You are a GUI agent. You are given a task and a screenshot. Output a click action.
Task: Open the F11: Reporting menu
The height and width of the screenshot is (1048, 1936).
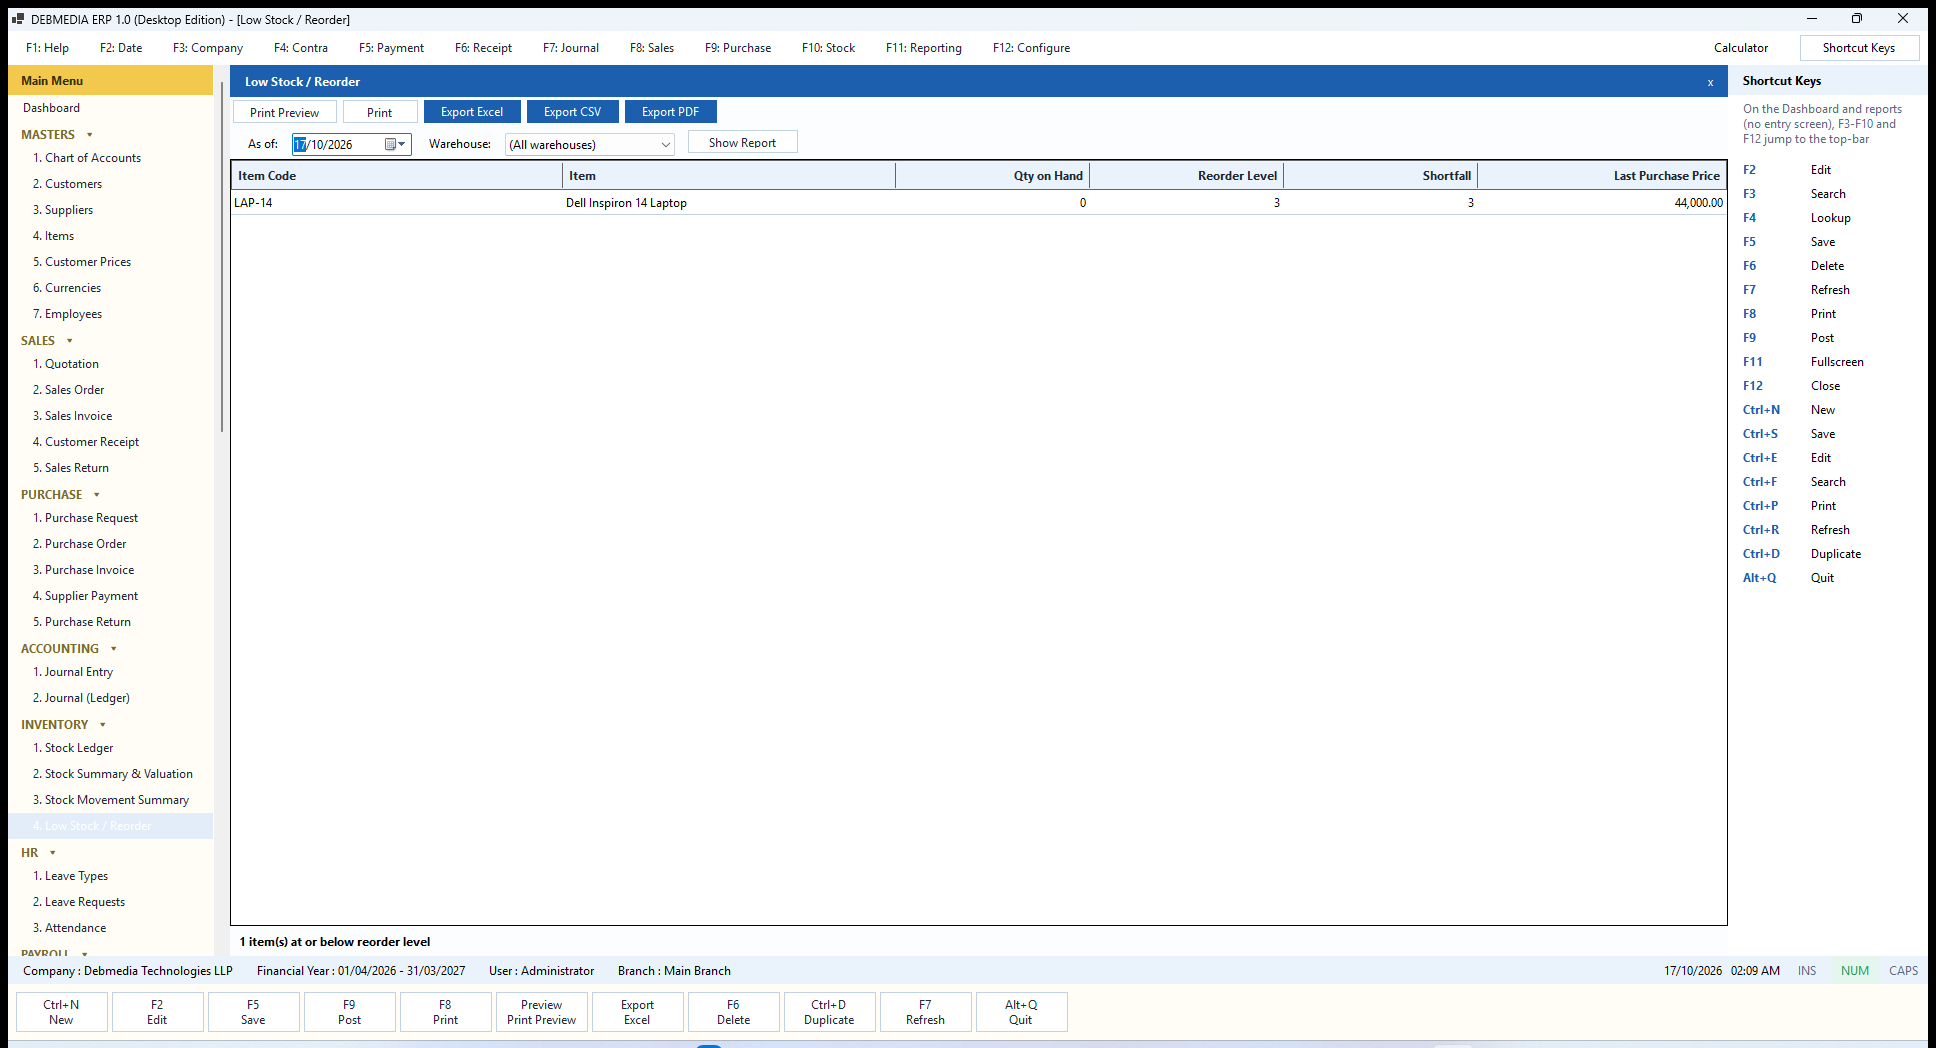(x=924, y=48)
